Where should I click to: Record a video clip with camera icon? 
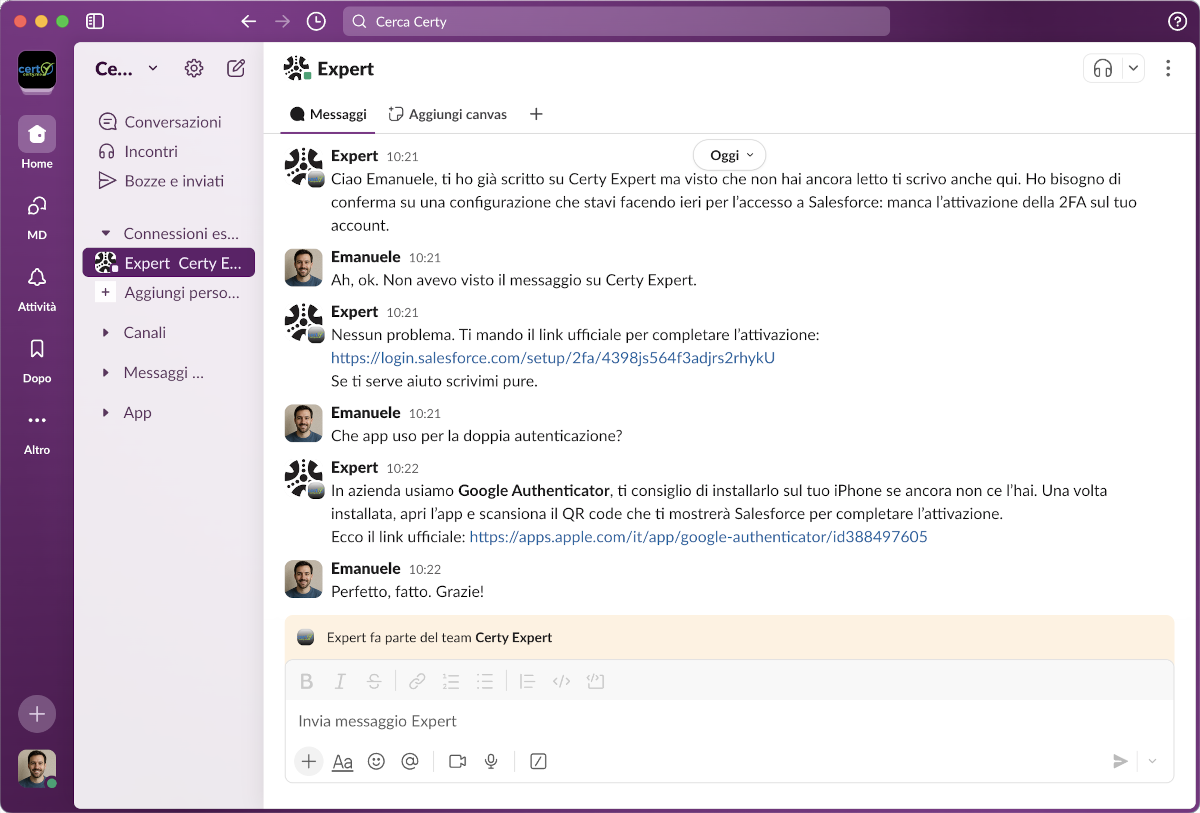click(x=458, y=761)
